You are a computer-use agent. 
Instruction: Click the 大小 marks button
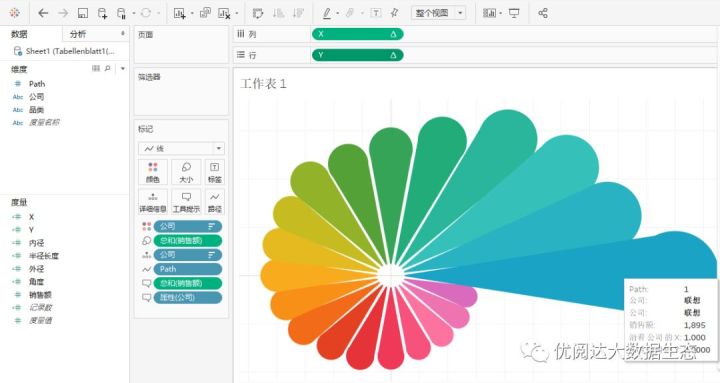click(186, 172)
